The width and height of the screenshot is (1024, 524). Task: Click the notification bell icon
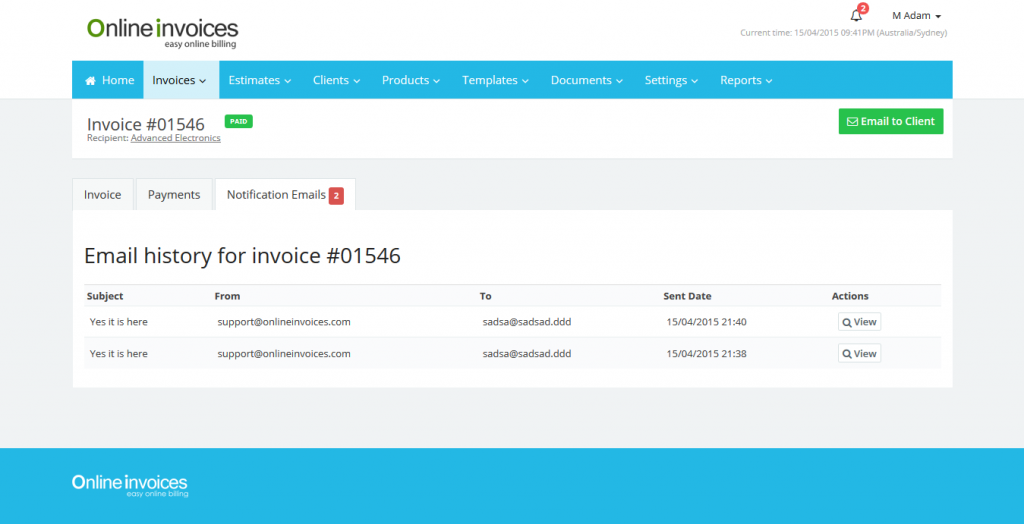pyautogui.click(x=856, y=15)
